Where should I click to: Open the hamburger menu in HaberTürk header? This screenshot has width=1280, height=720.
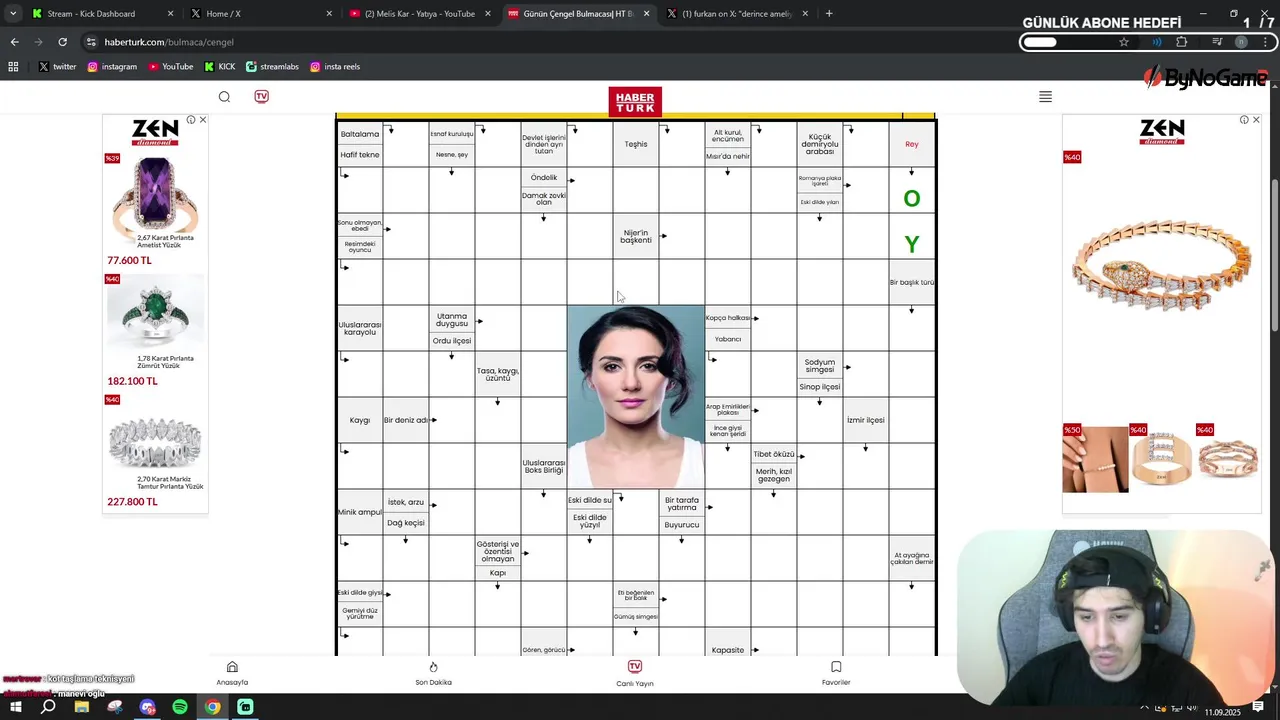coord(1045,97)
